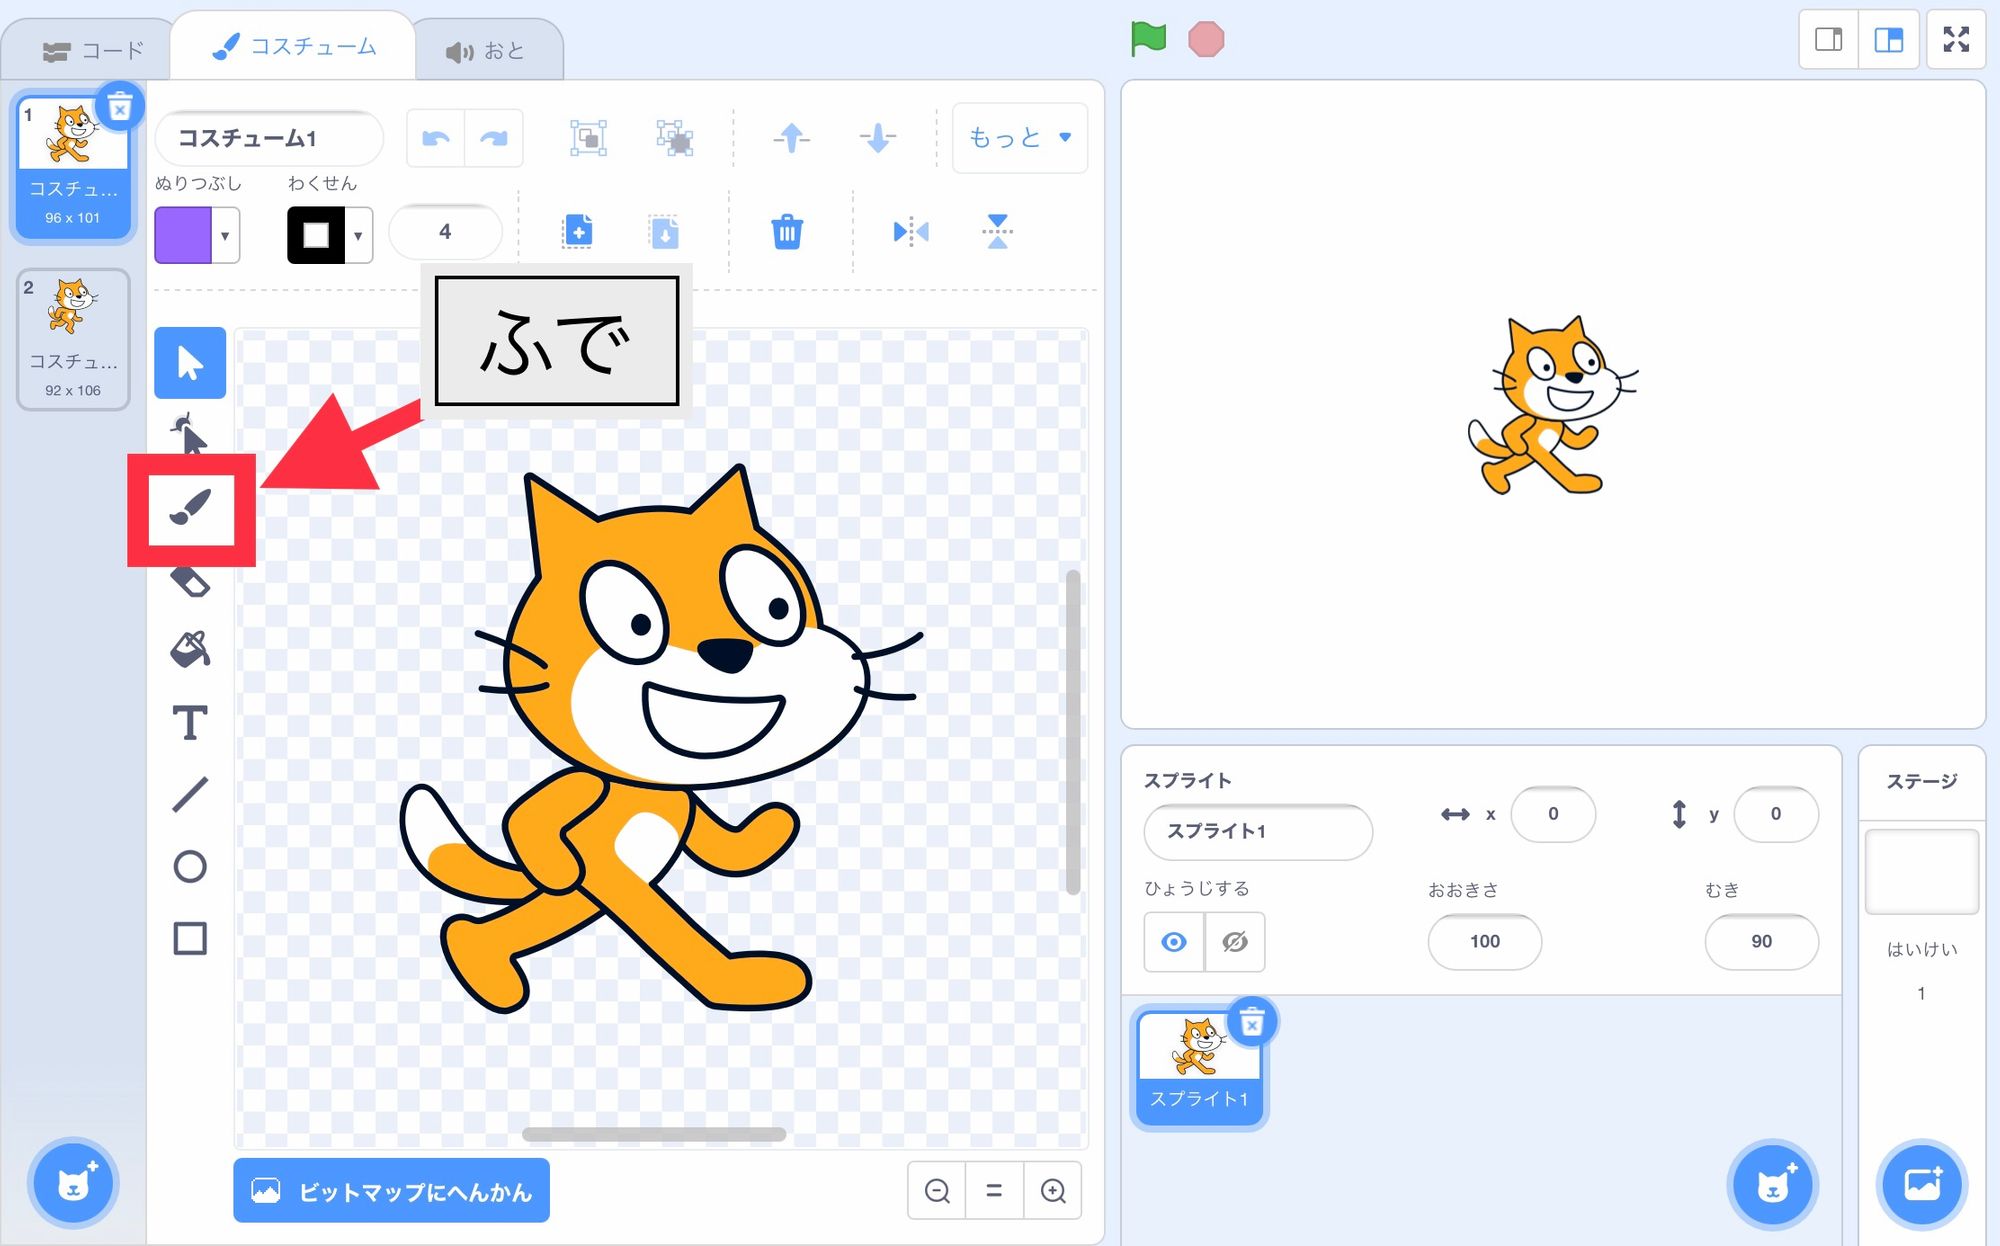Click the Undo arrow
Screen dimensions: 2000x1246
435,138
